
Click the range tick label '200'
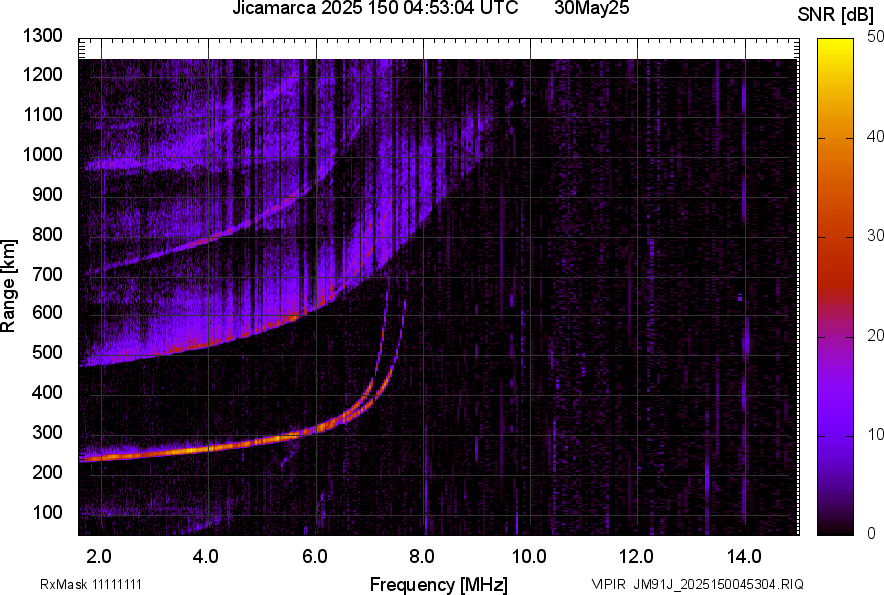tap(47, 472)
